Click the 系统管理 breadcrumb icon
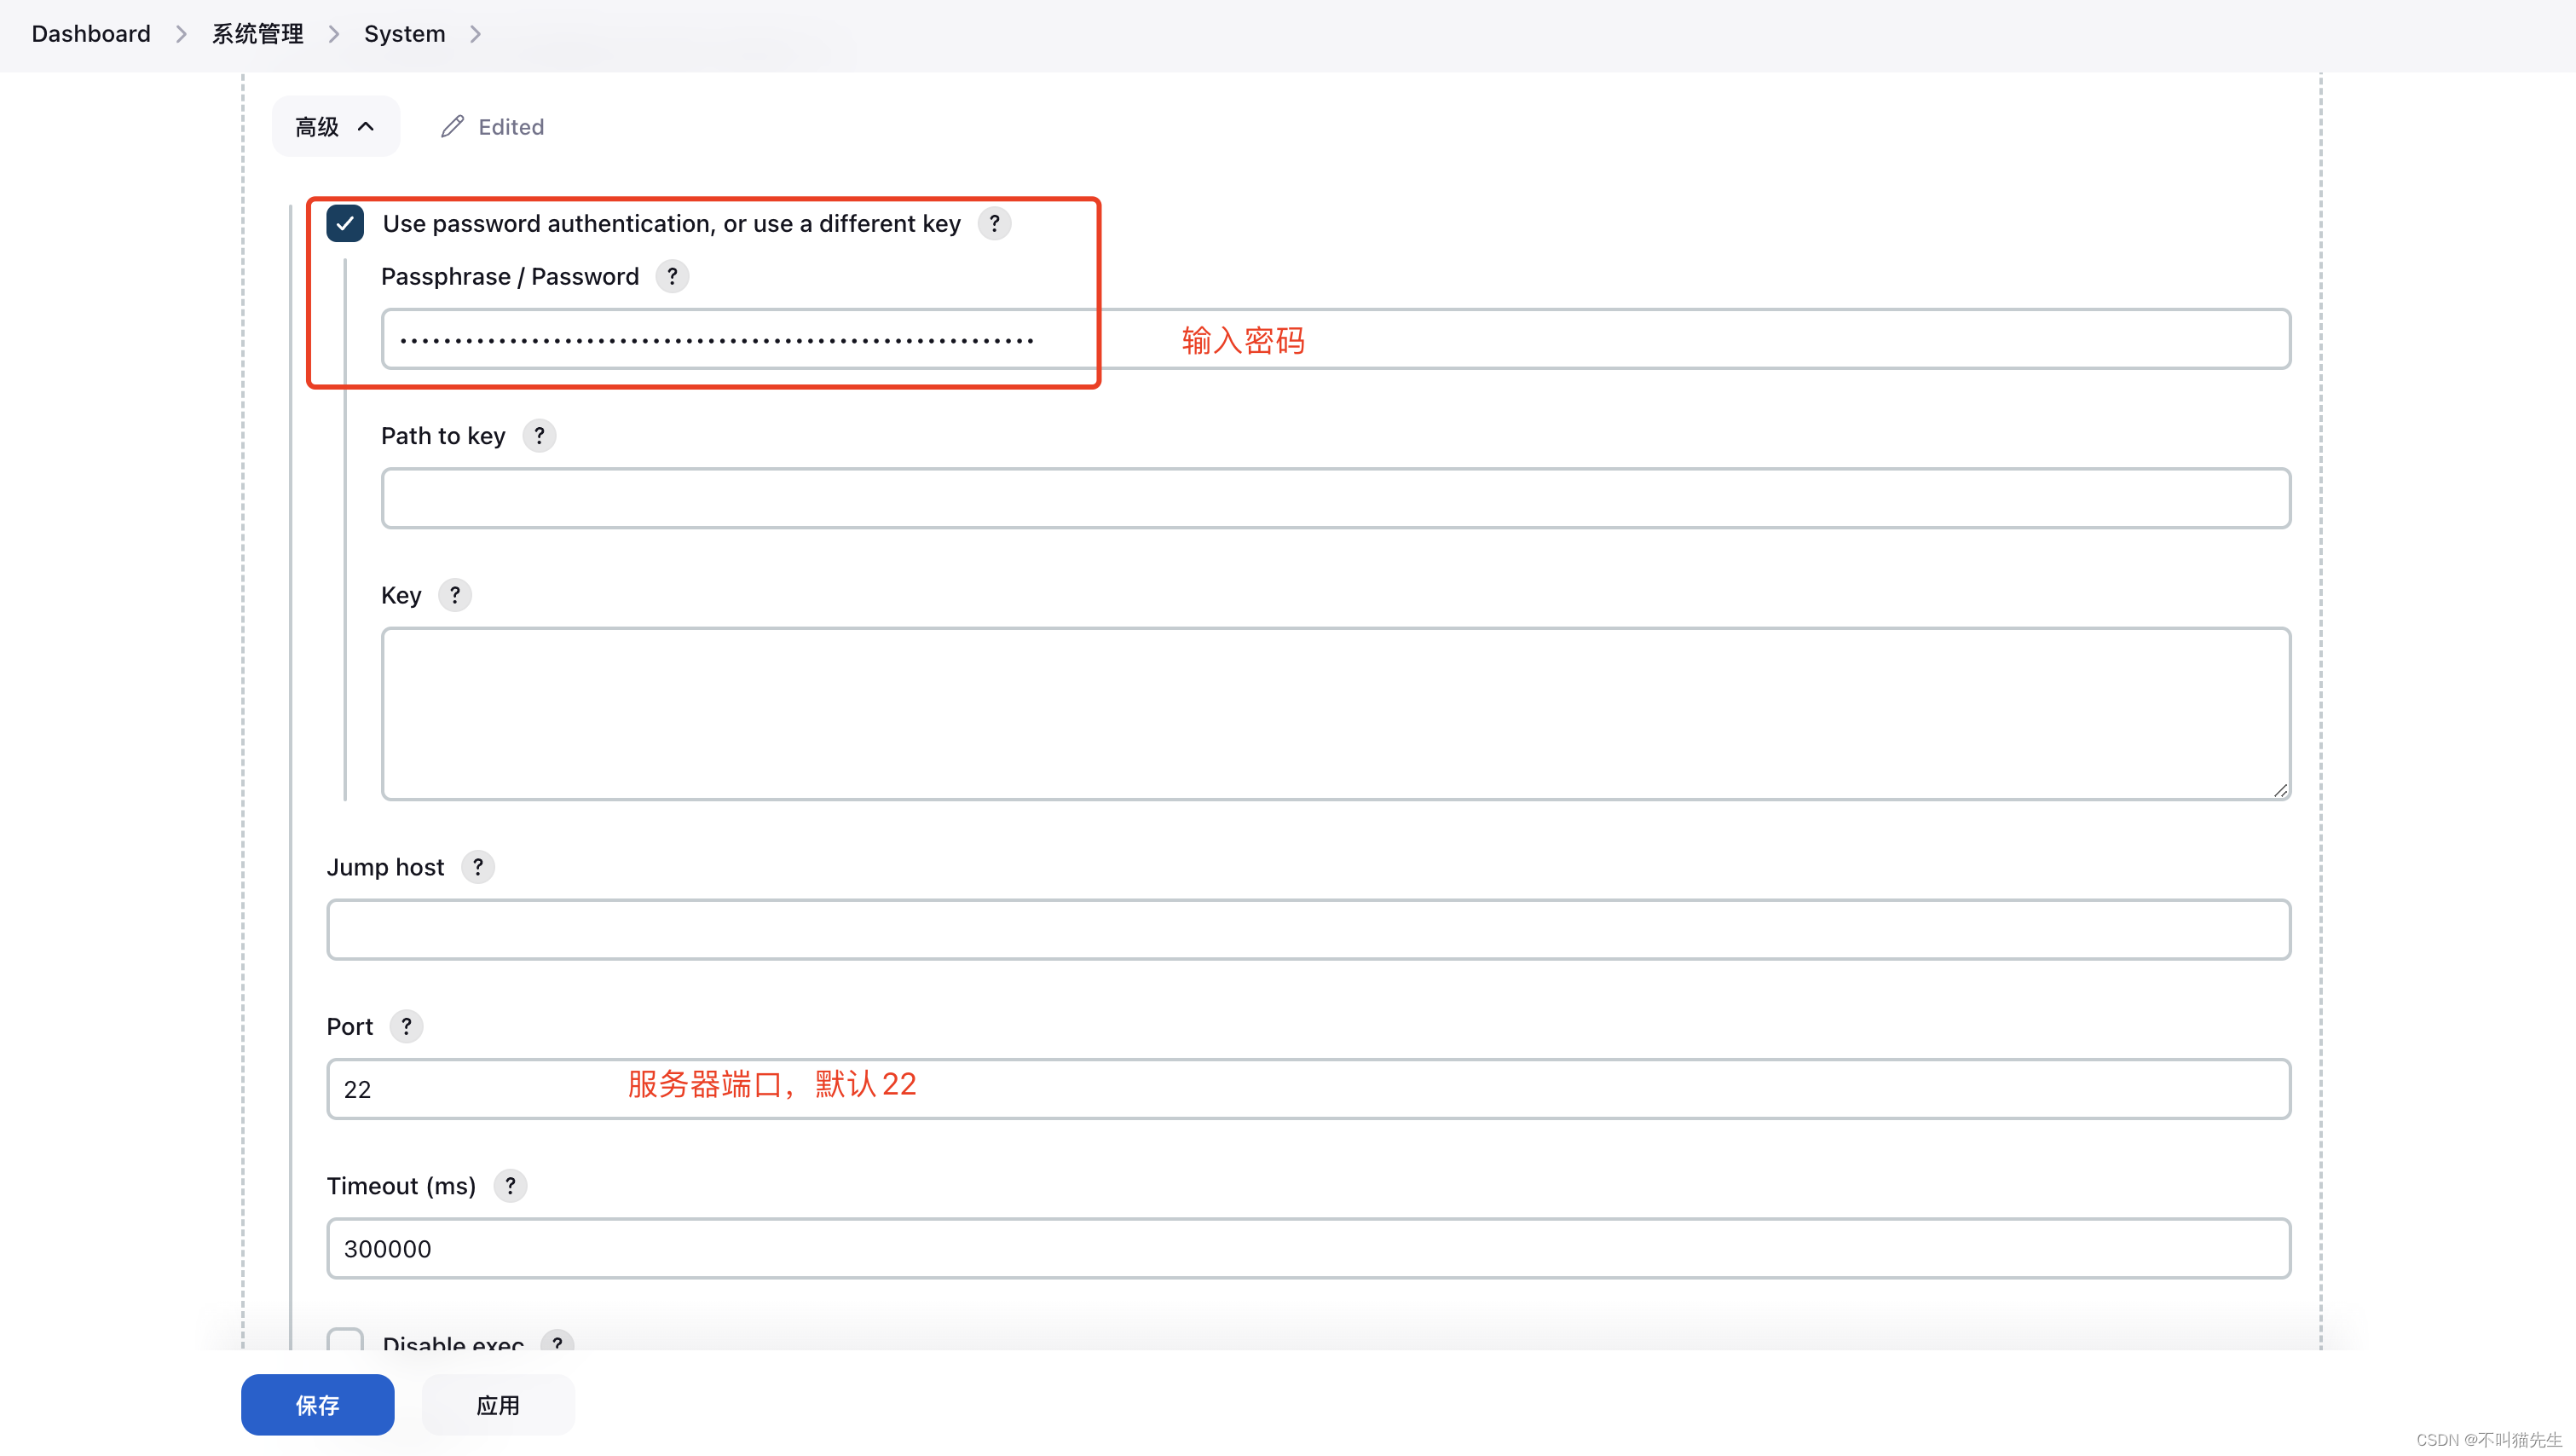Screen dimensions: 2576x1456 point(257,32)
